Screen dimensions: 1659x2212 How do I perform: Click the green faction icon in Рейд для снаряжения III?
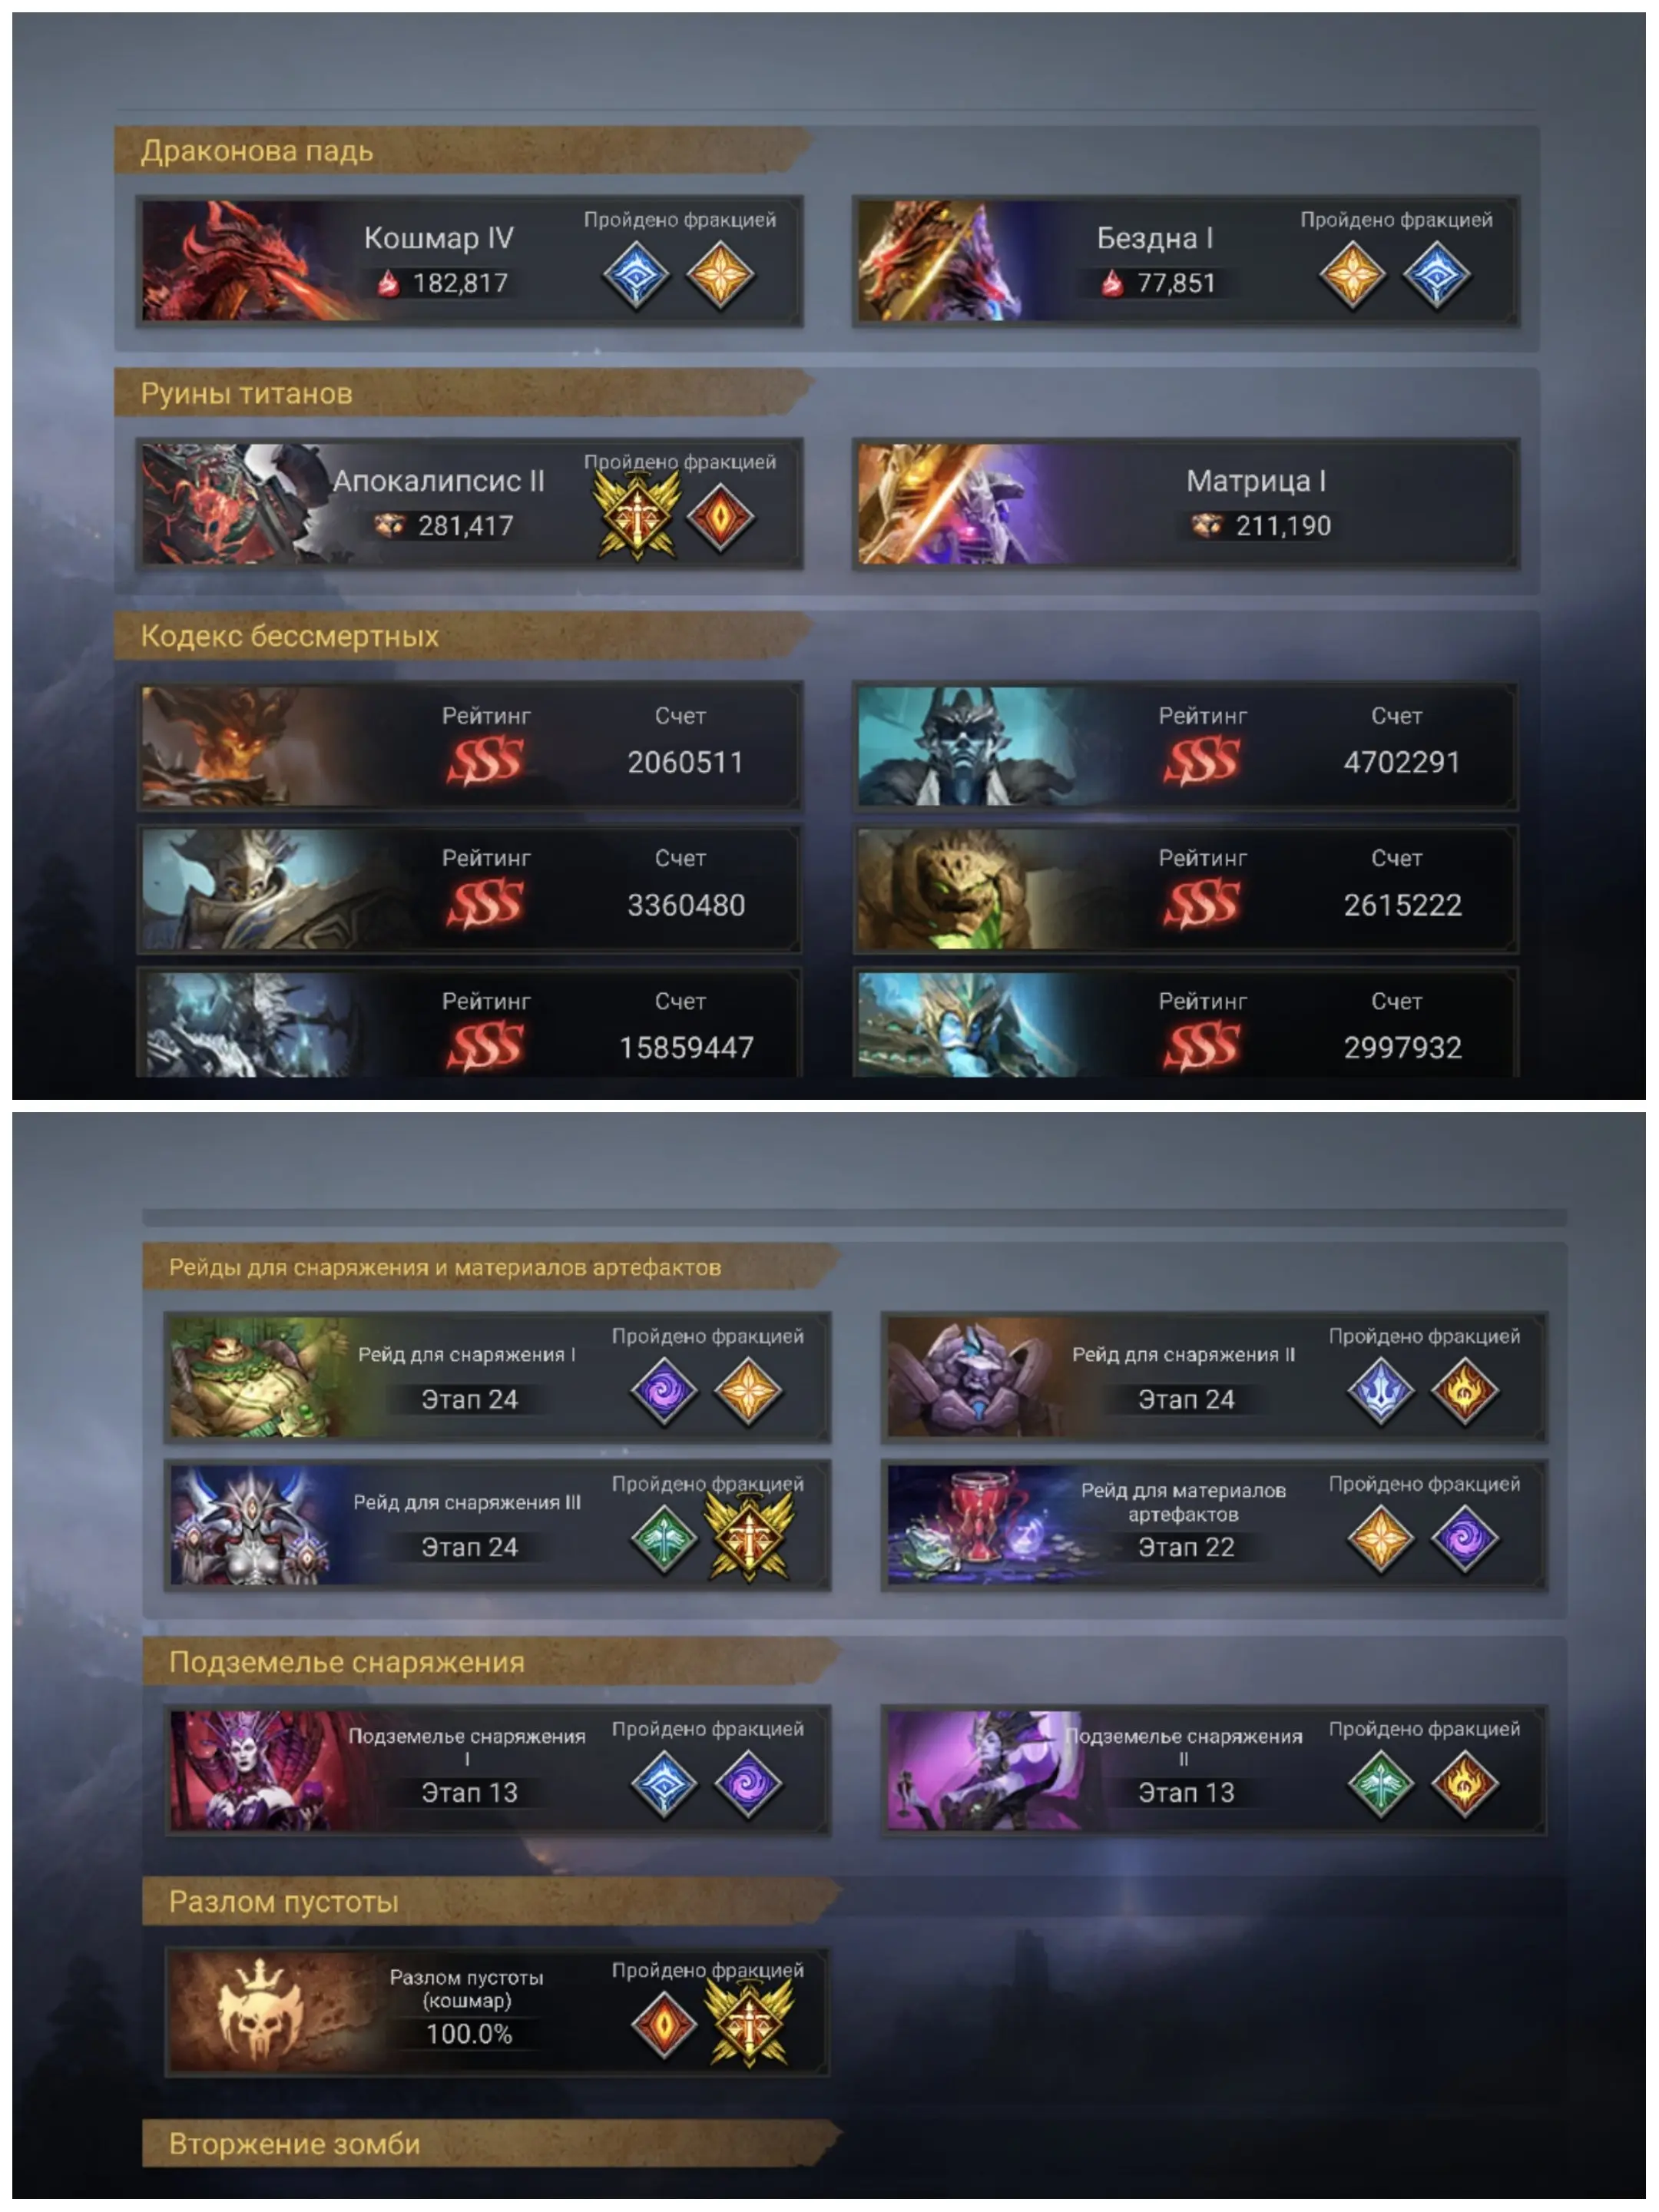coord(664,1539)
